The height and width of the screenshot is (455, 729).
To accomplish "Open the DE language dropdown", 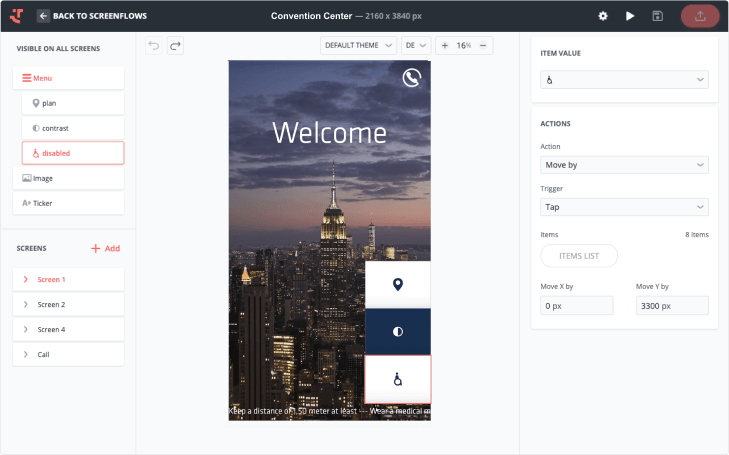I will coord(416,45).
